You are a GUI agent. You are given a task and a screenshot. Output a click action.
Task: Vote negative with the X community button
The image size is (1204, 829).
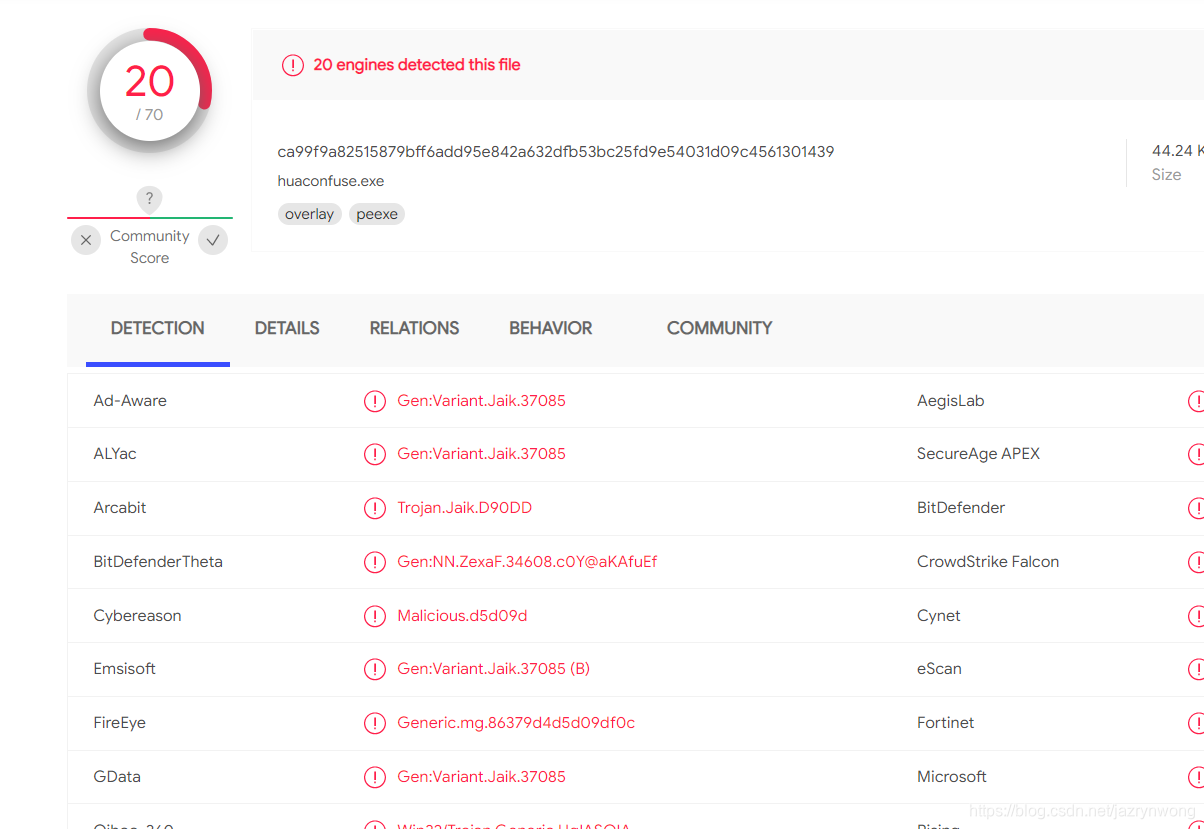tap(86, 240)
